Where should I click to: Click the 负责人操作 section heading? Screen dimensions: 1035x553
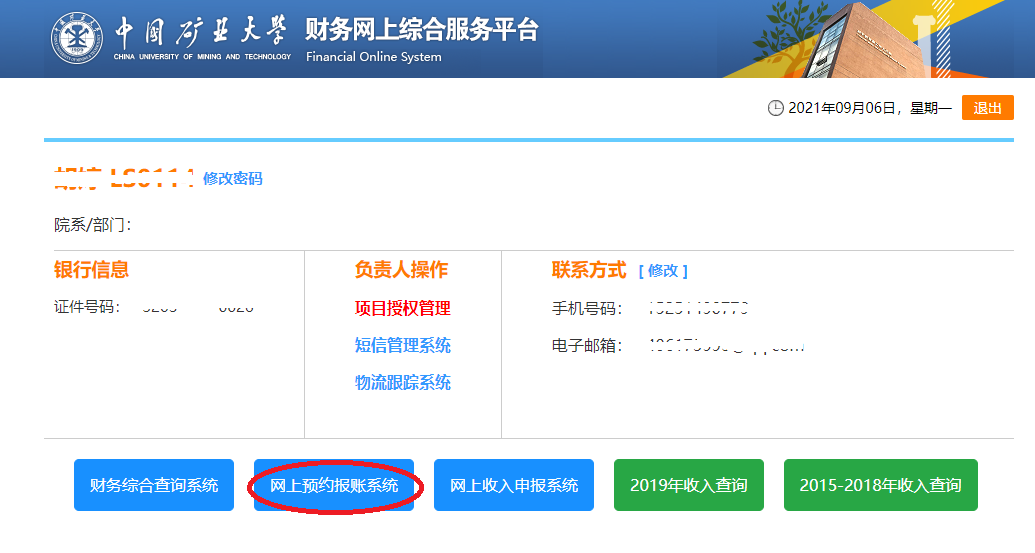tap(401, 270)
